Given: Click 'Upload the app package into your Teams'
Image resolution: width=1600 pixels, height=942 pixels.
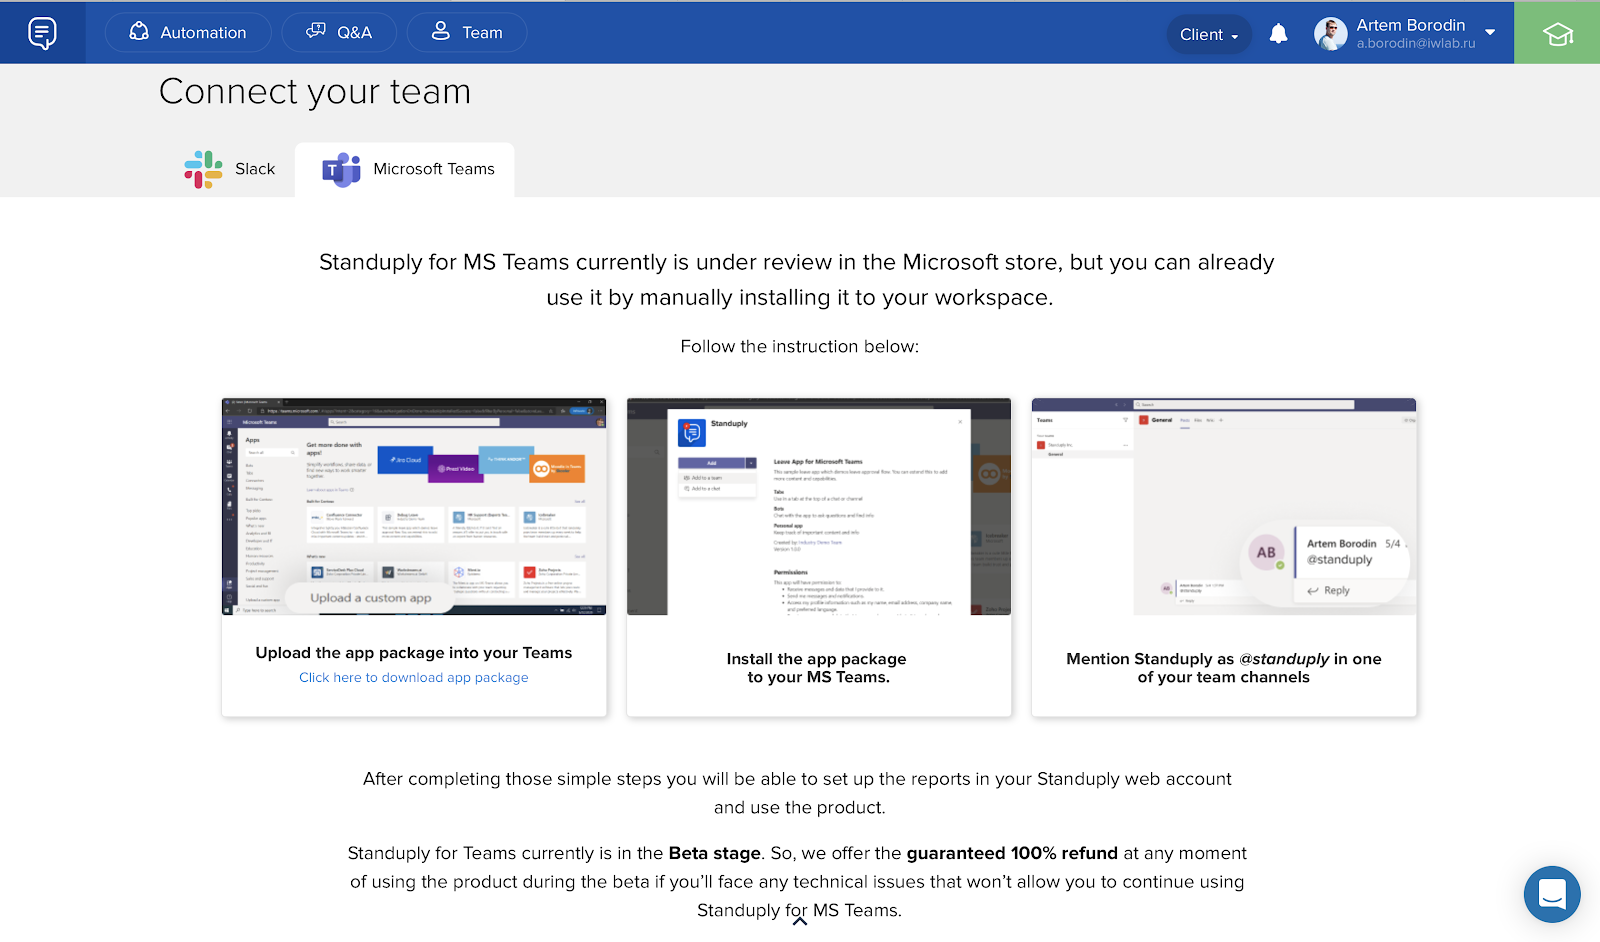Looking at the screenshot, I should click(414, 652).
